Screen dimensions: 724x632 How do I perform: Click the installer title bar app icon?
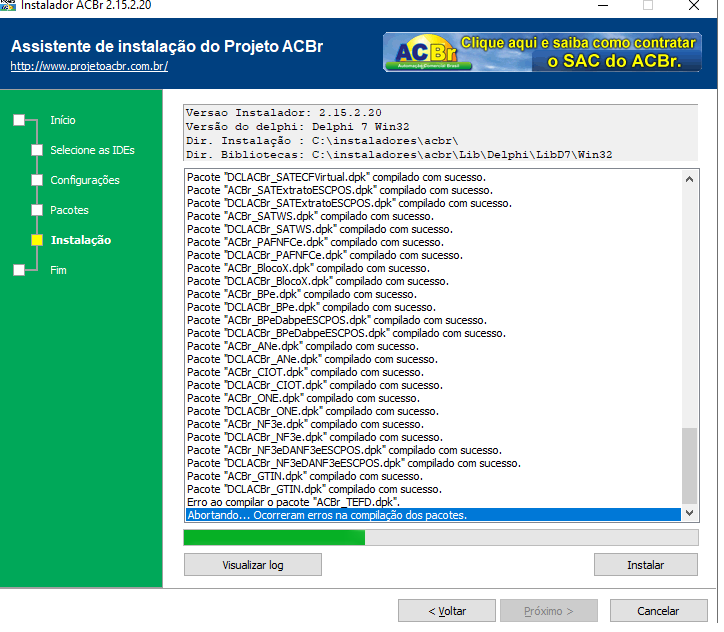(8, 5)
